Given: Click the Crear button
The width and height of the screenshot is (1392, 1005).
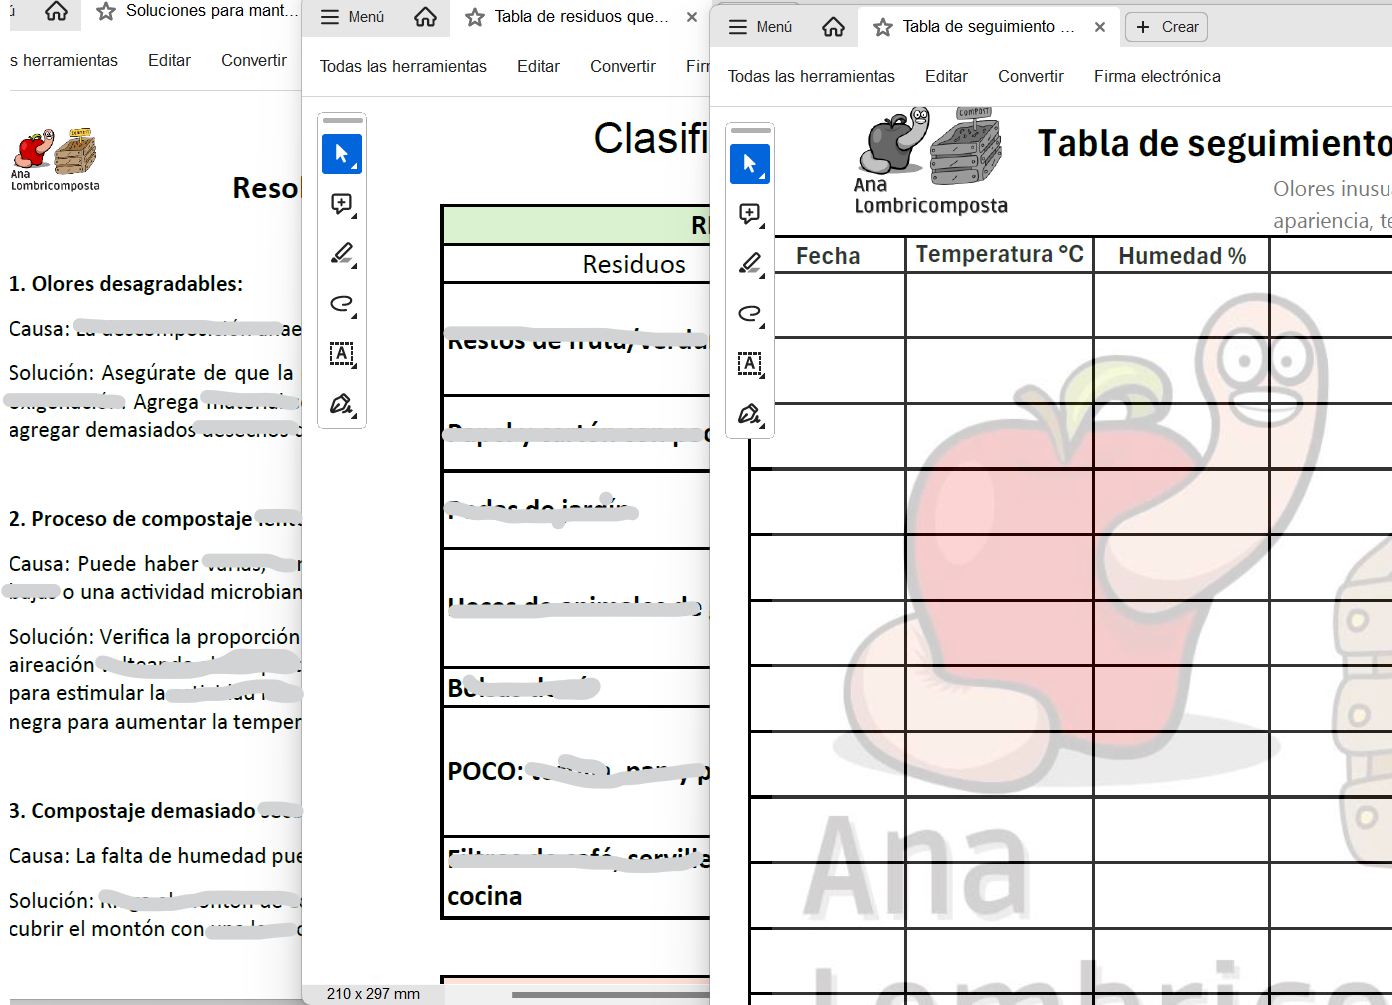Looking at the screenshot, I should pos(1167,27).
